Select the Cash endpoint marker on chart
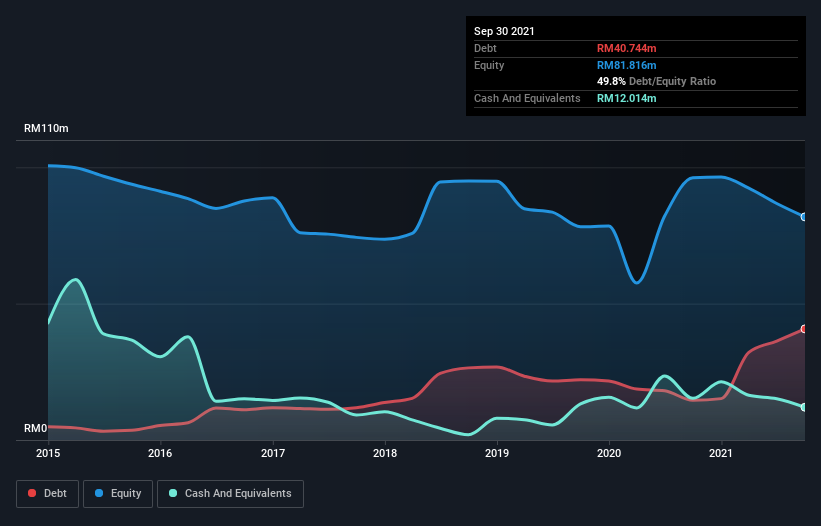The height and width of the screenshot is (526, 821). pyautogui.click(x=804, y=407)
